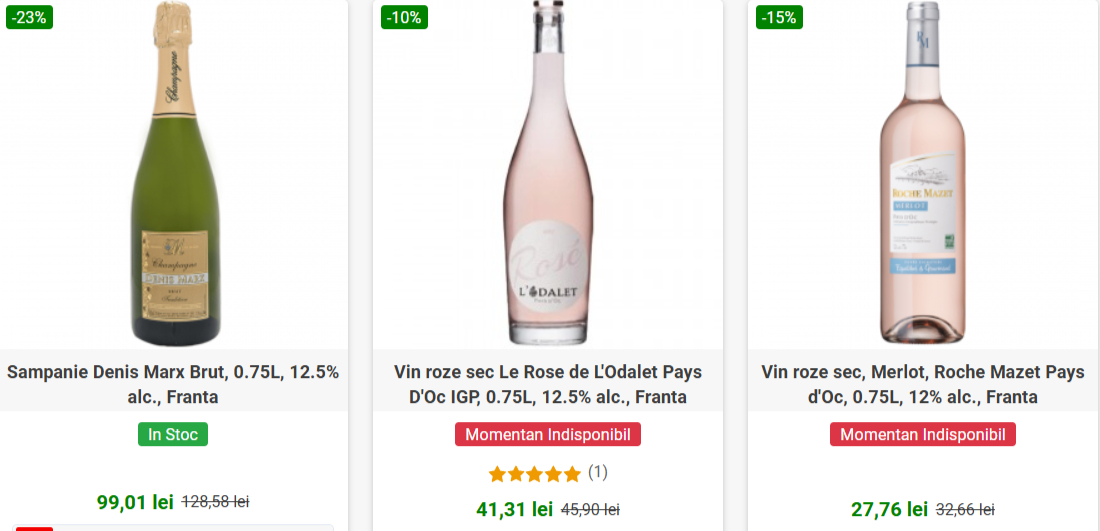Open the Le Rose de L'Odalet title link
The image size is (1100, 531).
[548, 384]
